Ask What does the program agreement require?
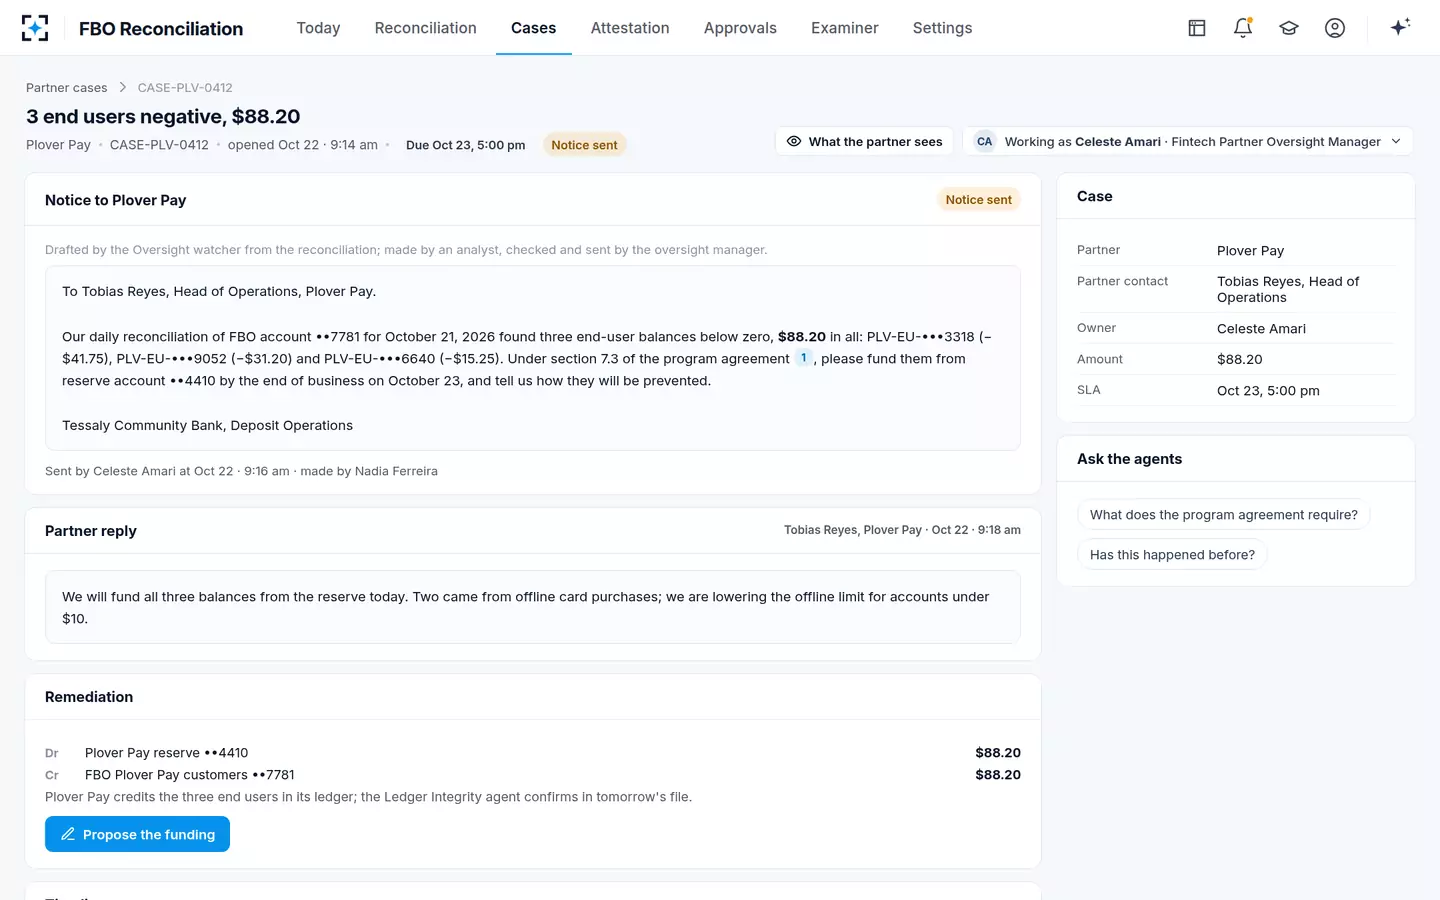This screenshot has height=900, width=1440. coord(1224,514)
